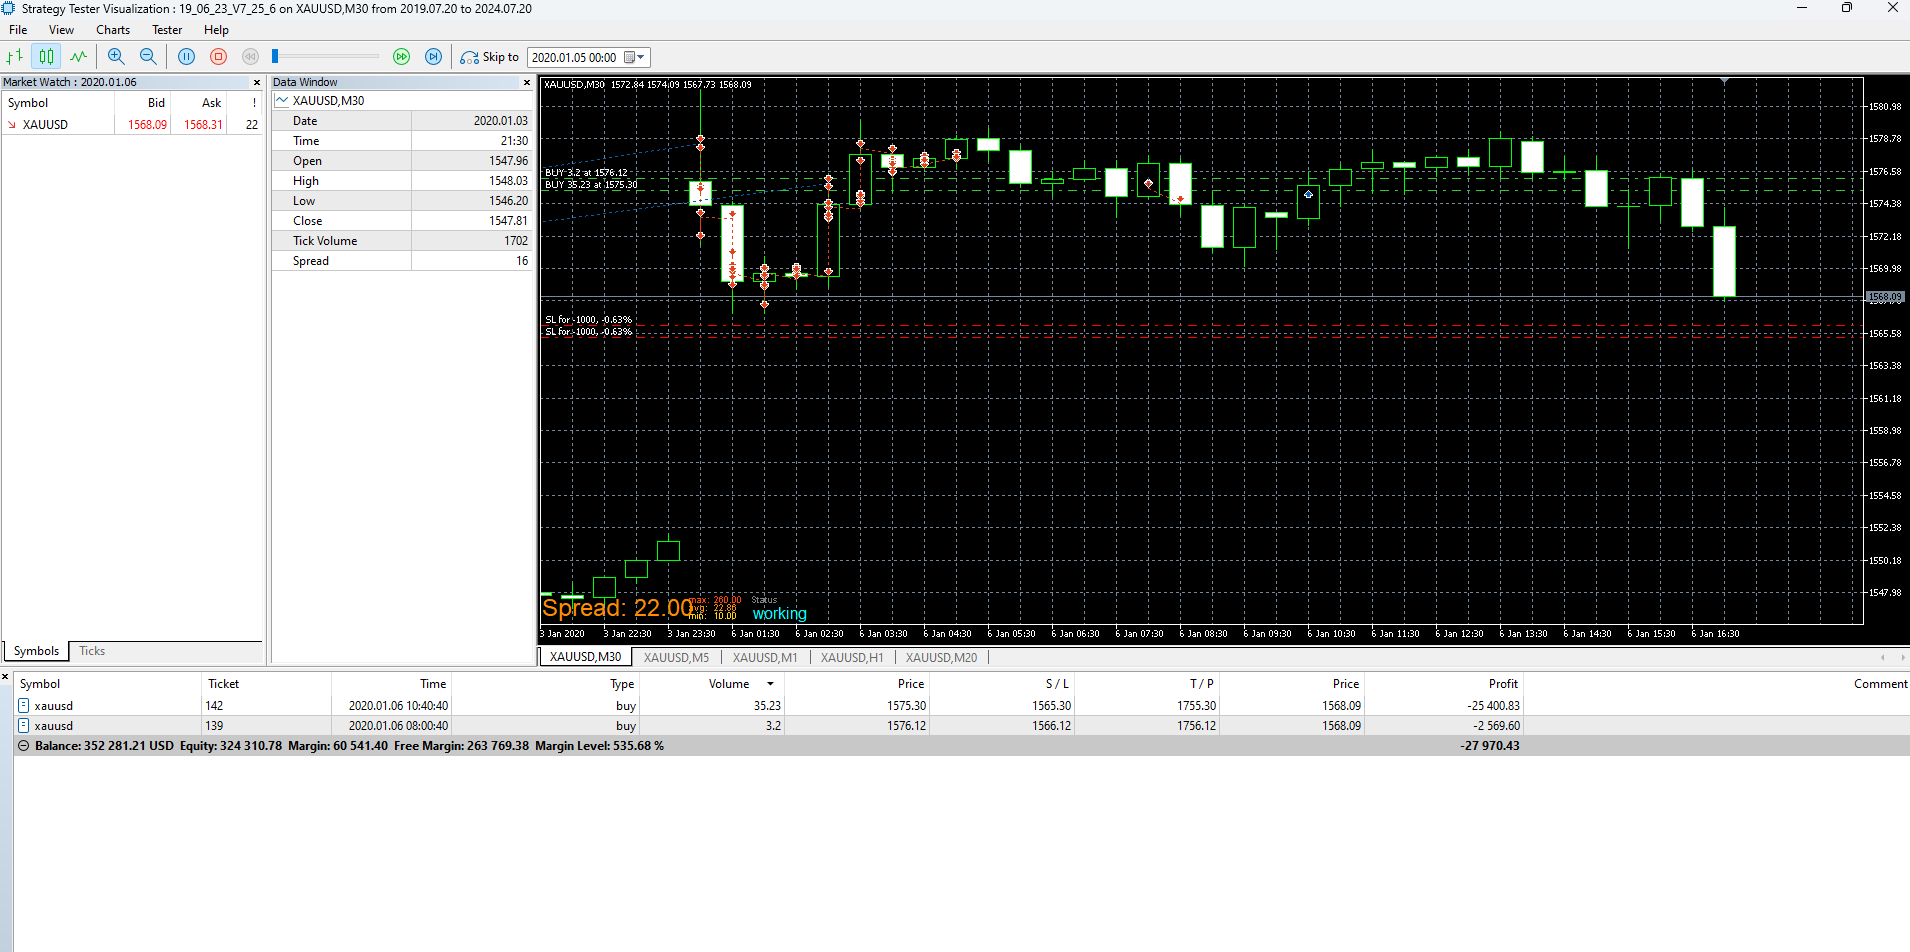Switch chart to bar chart mode

tap(15, 57)
